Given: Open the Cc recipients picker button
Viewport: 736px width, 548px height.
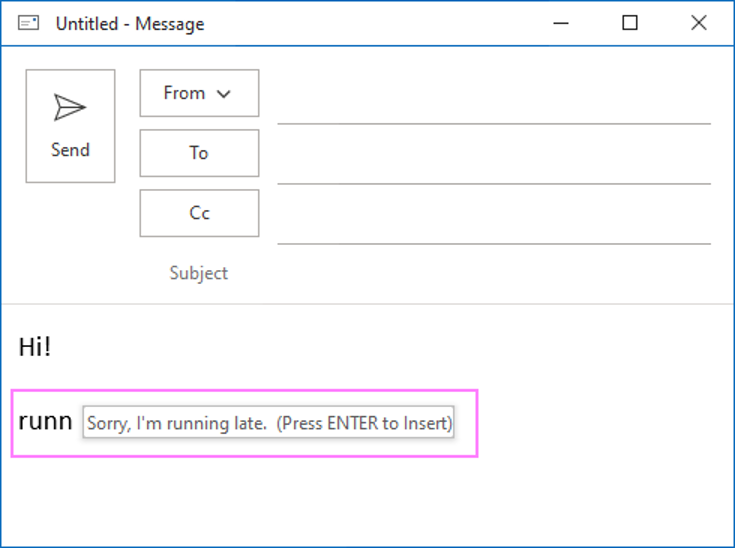Looking at the screenshot, I should tap(199, 213).
